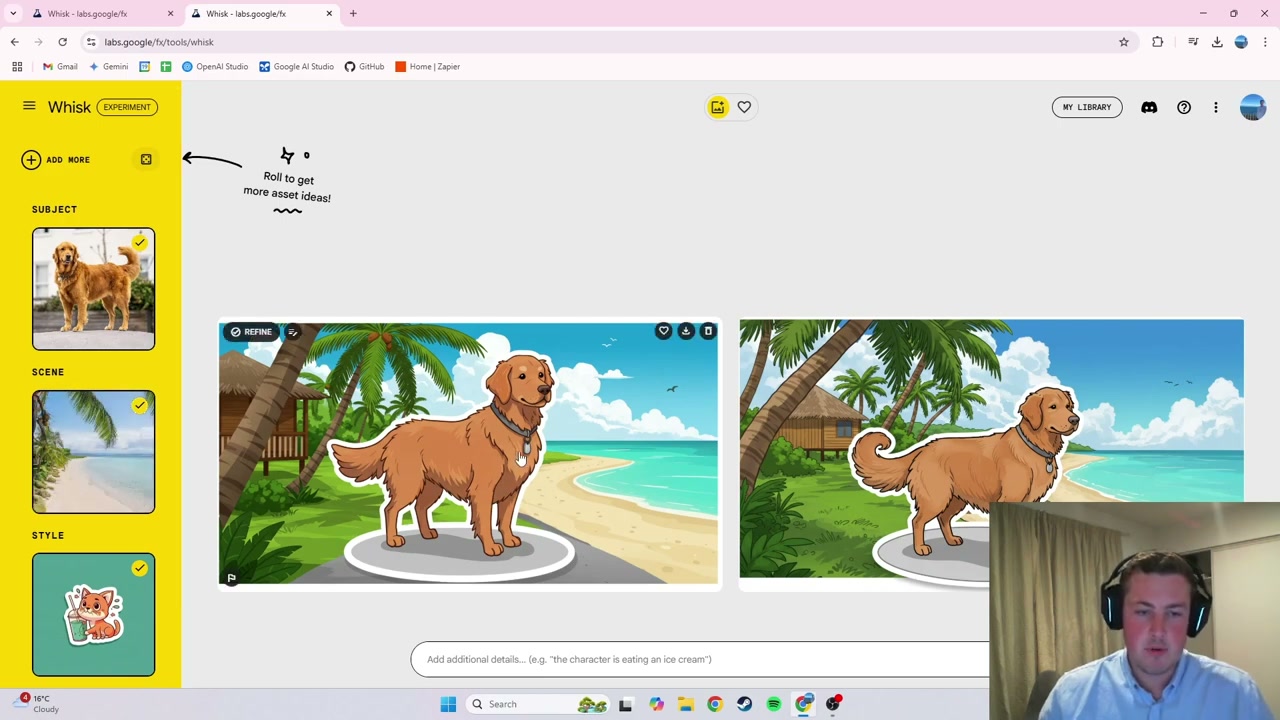The image size is (1280, 720).
Task: Click the dice roll asset ideas icon
Action: (x=146, y=160)
